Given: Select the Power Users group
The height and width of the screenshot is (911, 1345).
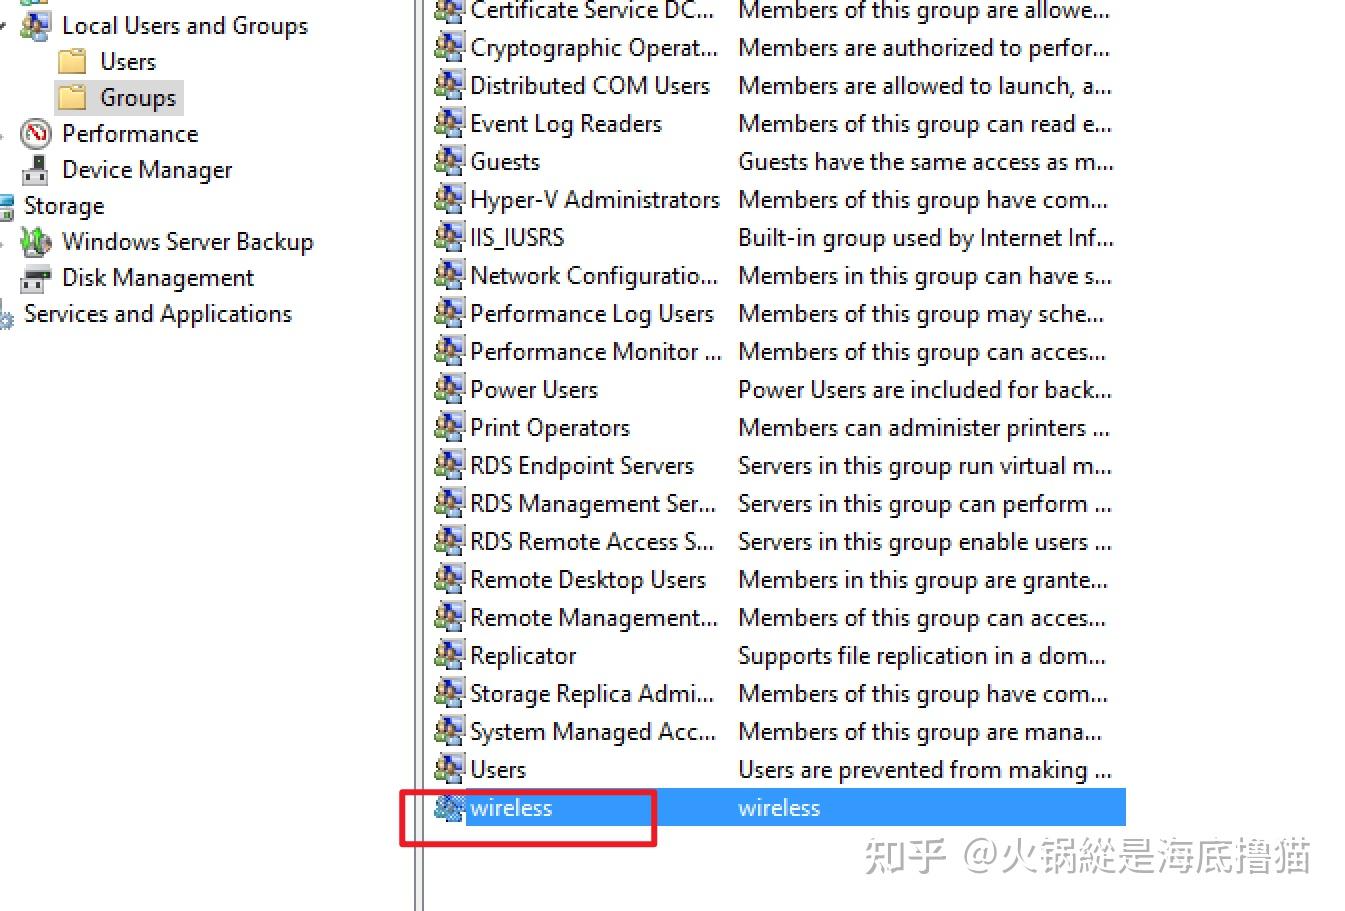Looking at the screenshot, I should (x=534, y=389).
